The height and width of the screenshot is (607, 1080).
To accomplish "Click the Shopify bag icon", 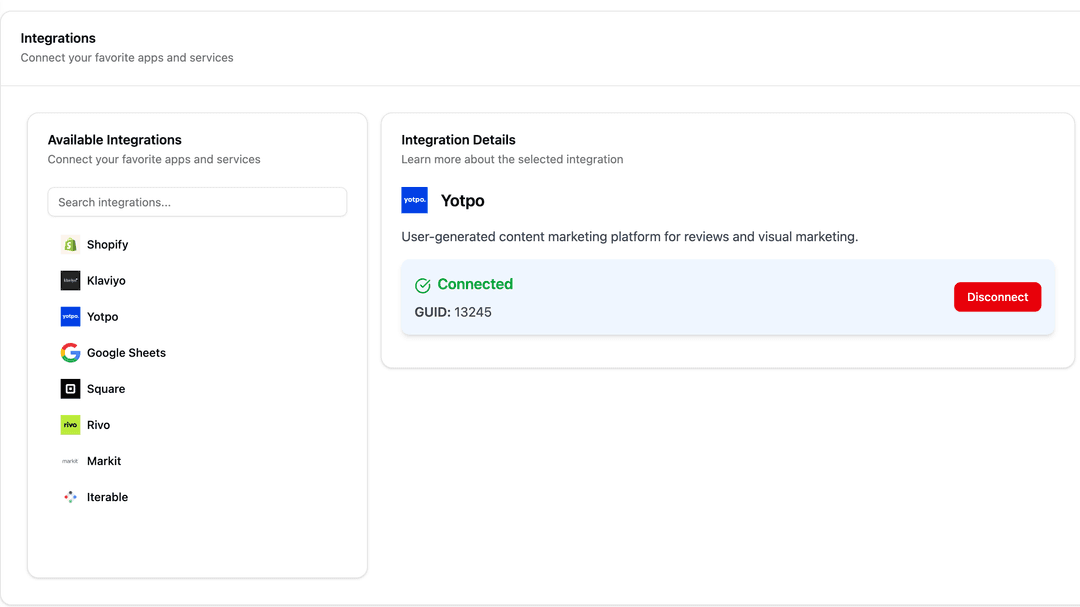I will [70, 245].
